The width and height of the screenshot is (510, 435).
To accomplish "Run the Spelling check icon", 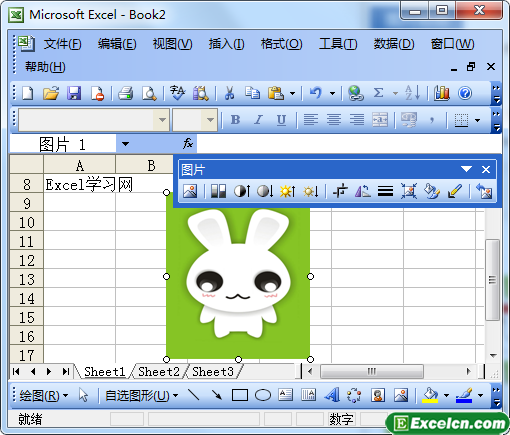I will (x=177, y=93).
